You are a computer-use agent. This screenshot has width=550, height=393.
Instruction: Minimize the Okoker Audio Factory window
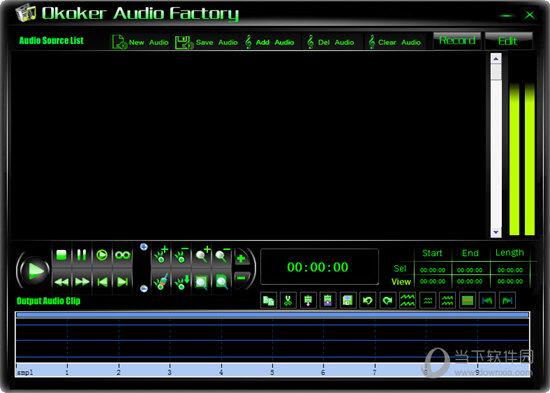click(506, 15)
